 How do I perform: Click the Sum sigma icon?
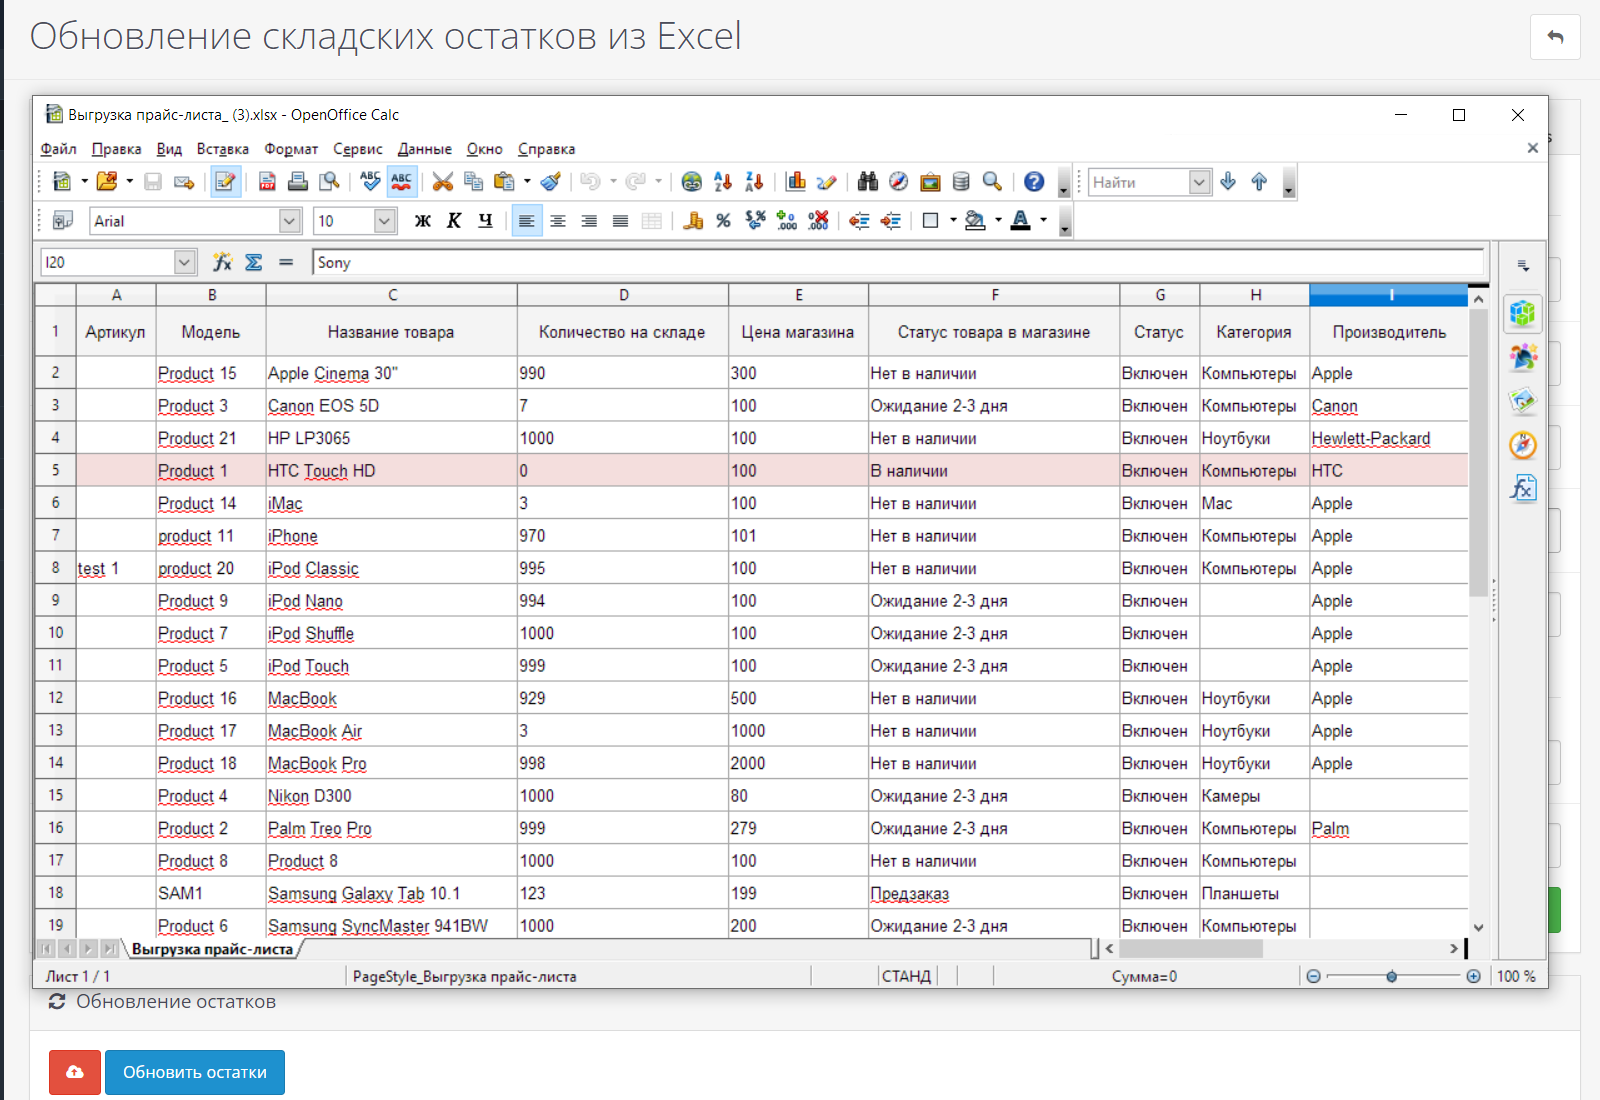[x=254, y=262]
